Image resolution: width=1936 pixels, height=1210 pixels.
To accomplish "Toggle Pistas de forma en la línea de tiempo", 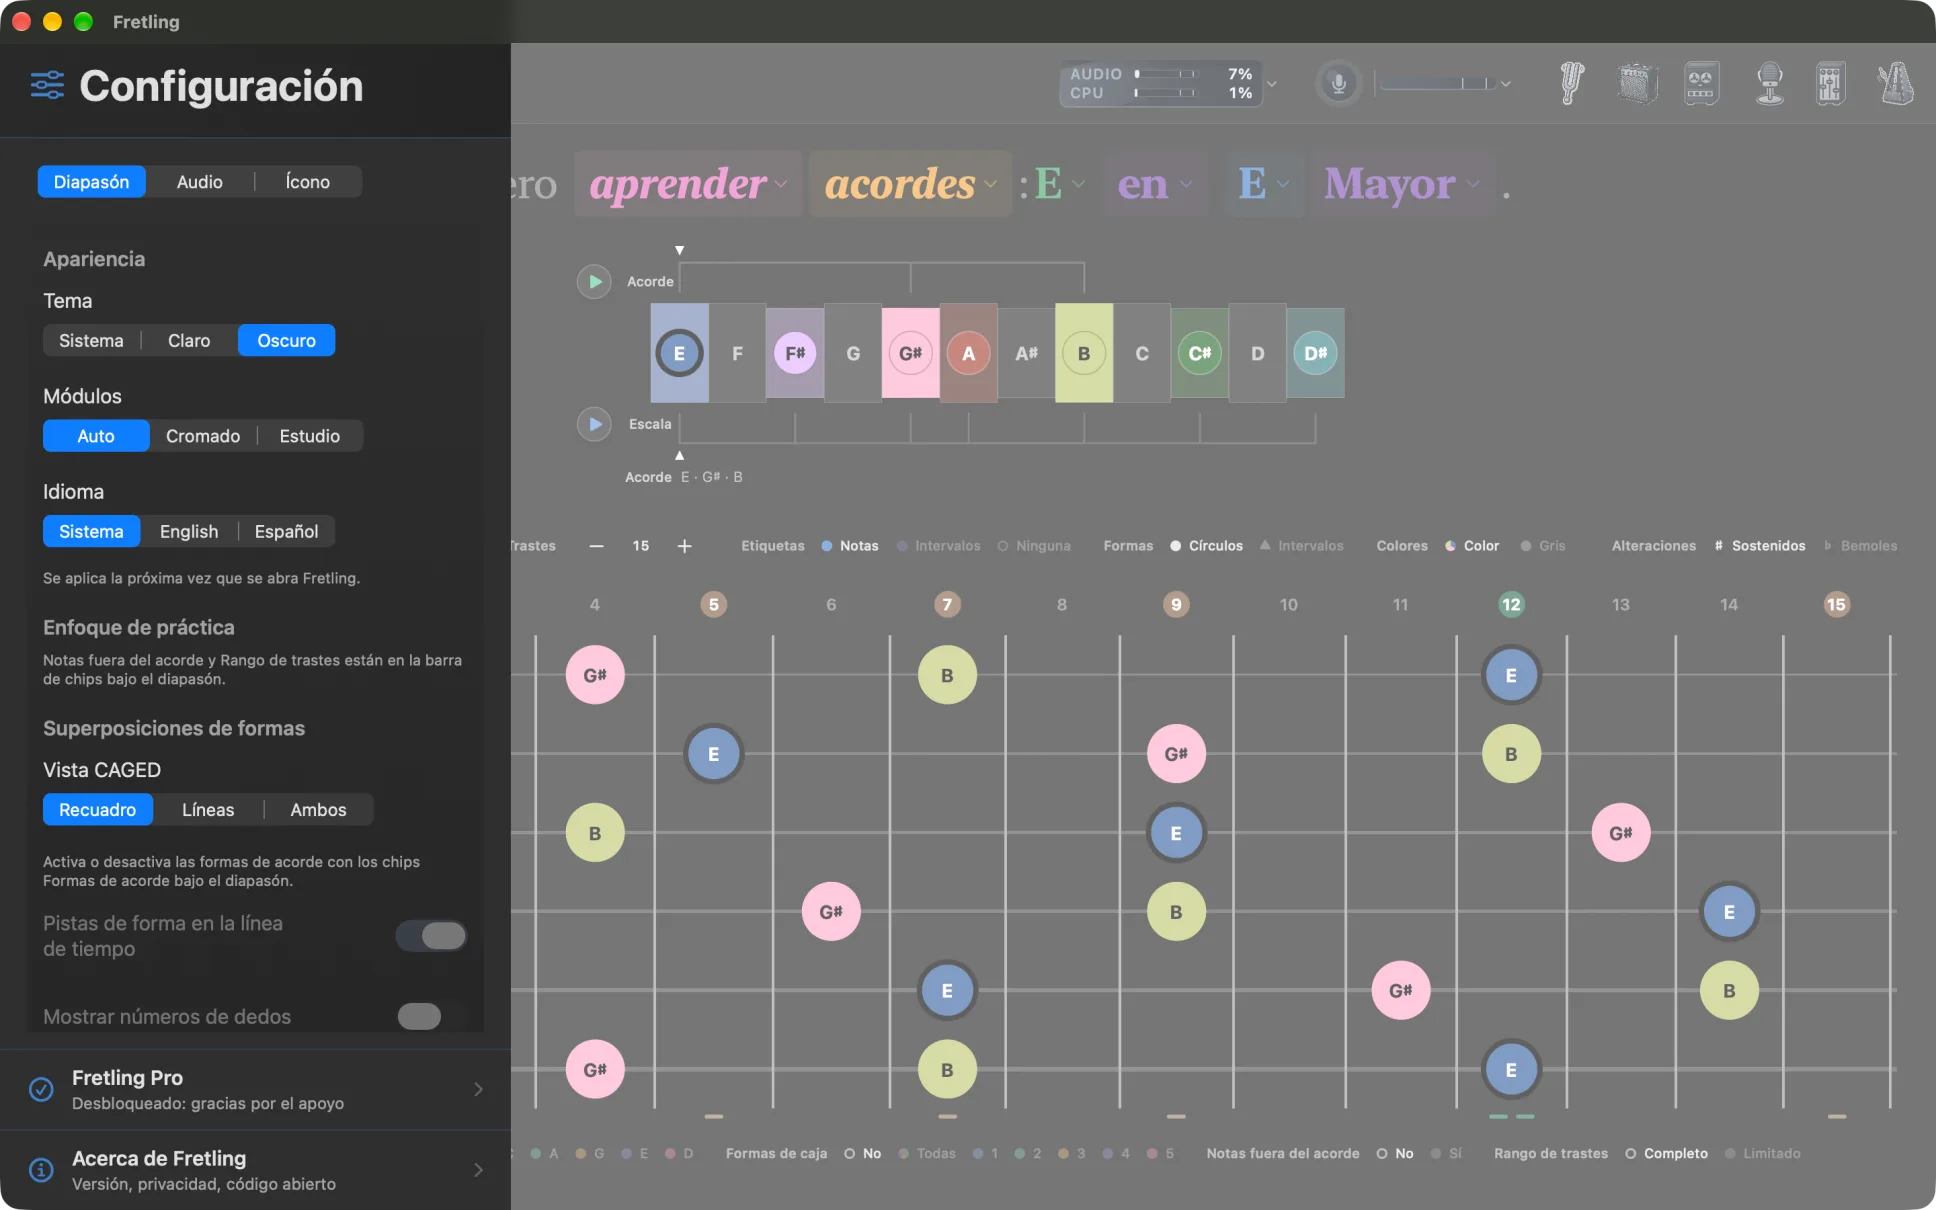I will (432, 936).
